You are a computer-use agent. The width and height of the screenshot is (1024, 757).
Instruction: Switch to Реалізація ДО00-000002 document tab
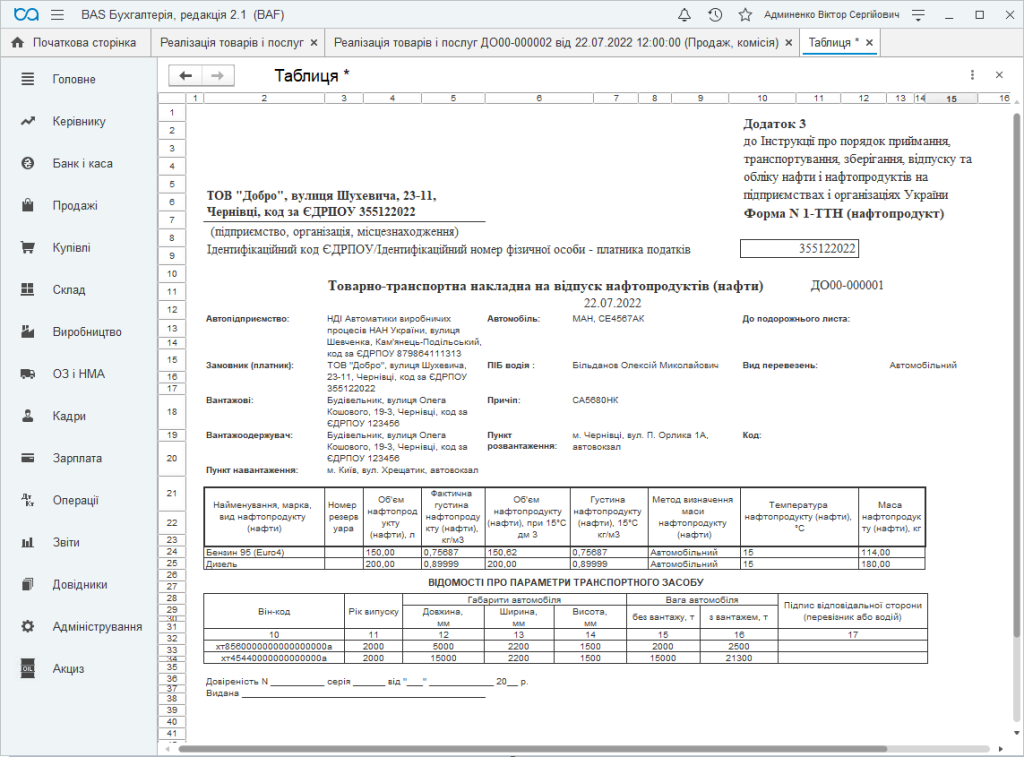556,42
